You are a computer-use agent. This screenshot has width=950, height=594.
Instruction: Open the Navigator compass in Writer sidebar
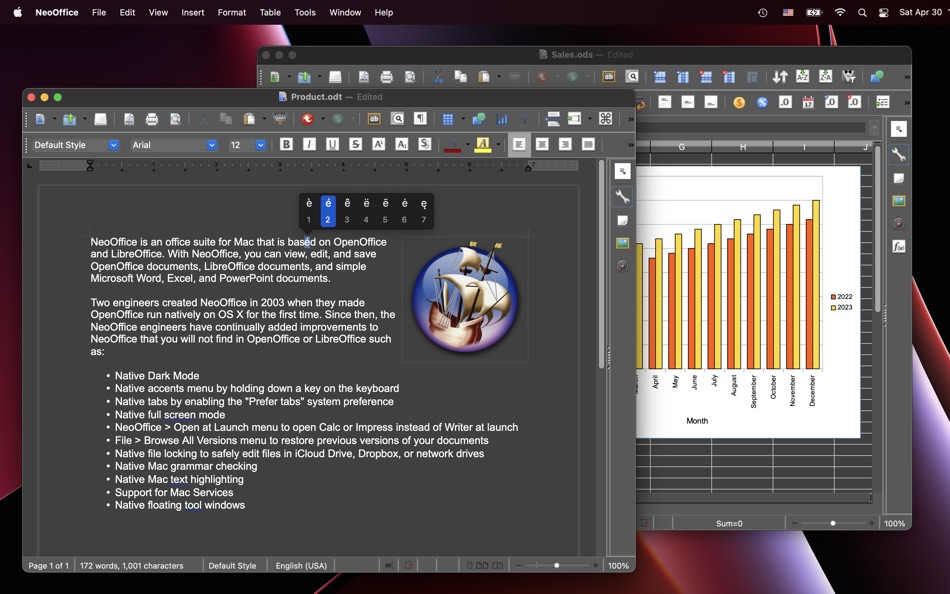622,265
